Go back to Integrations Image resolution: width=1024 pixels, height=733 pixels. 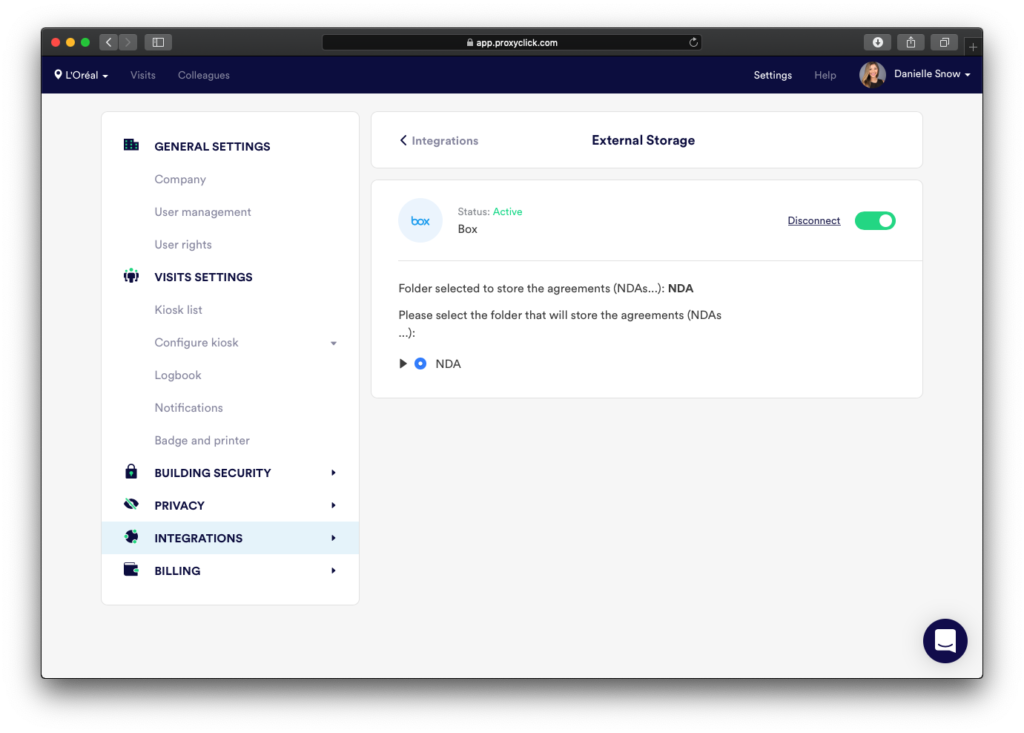tap(439, 141)
